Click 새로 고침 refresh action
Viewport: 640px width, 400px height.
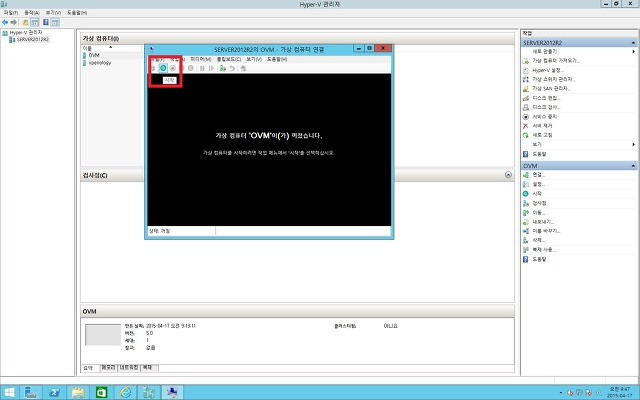542,135
